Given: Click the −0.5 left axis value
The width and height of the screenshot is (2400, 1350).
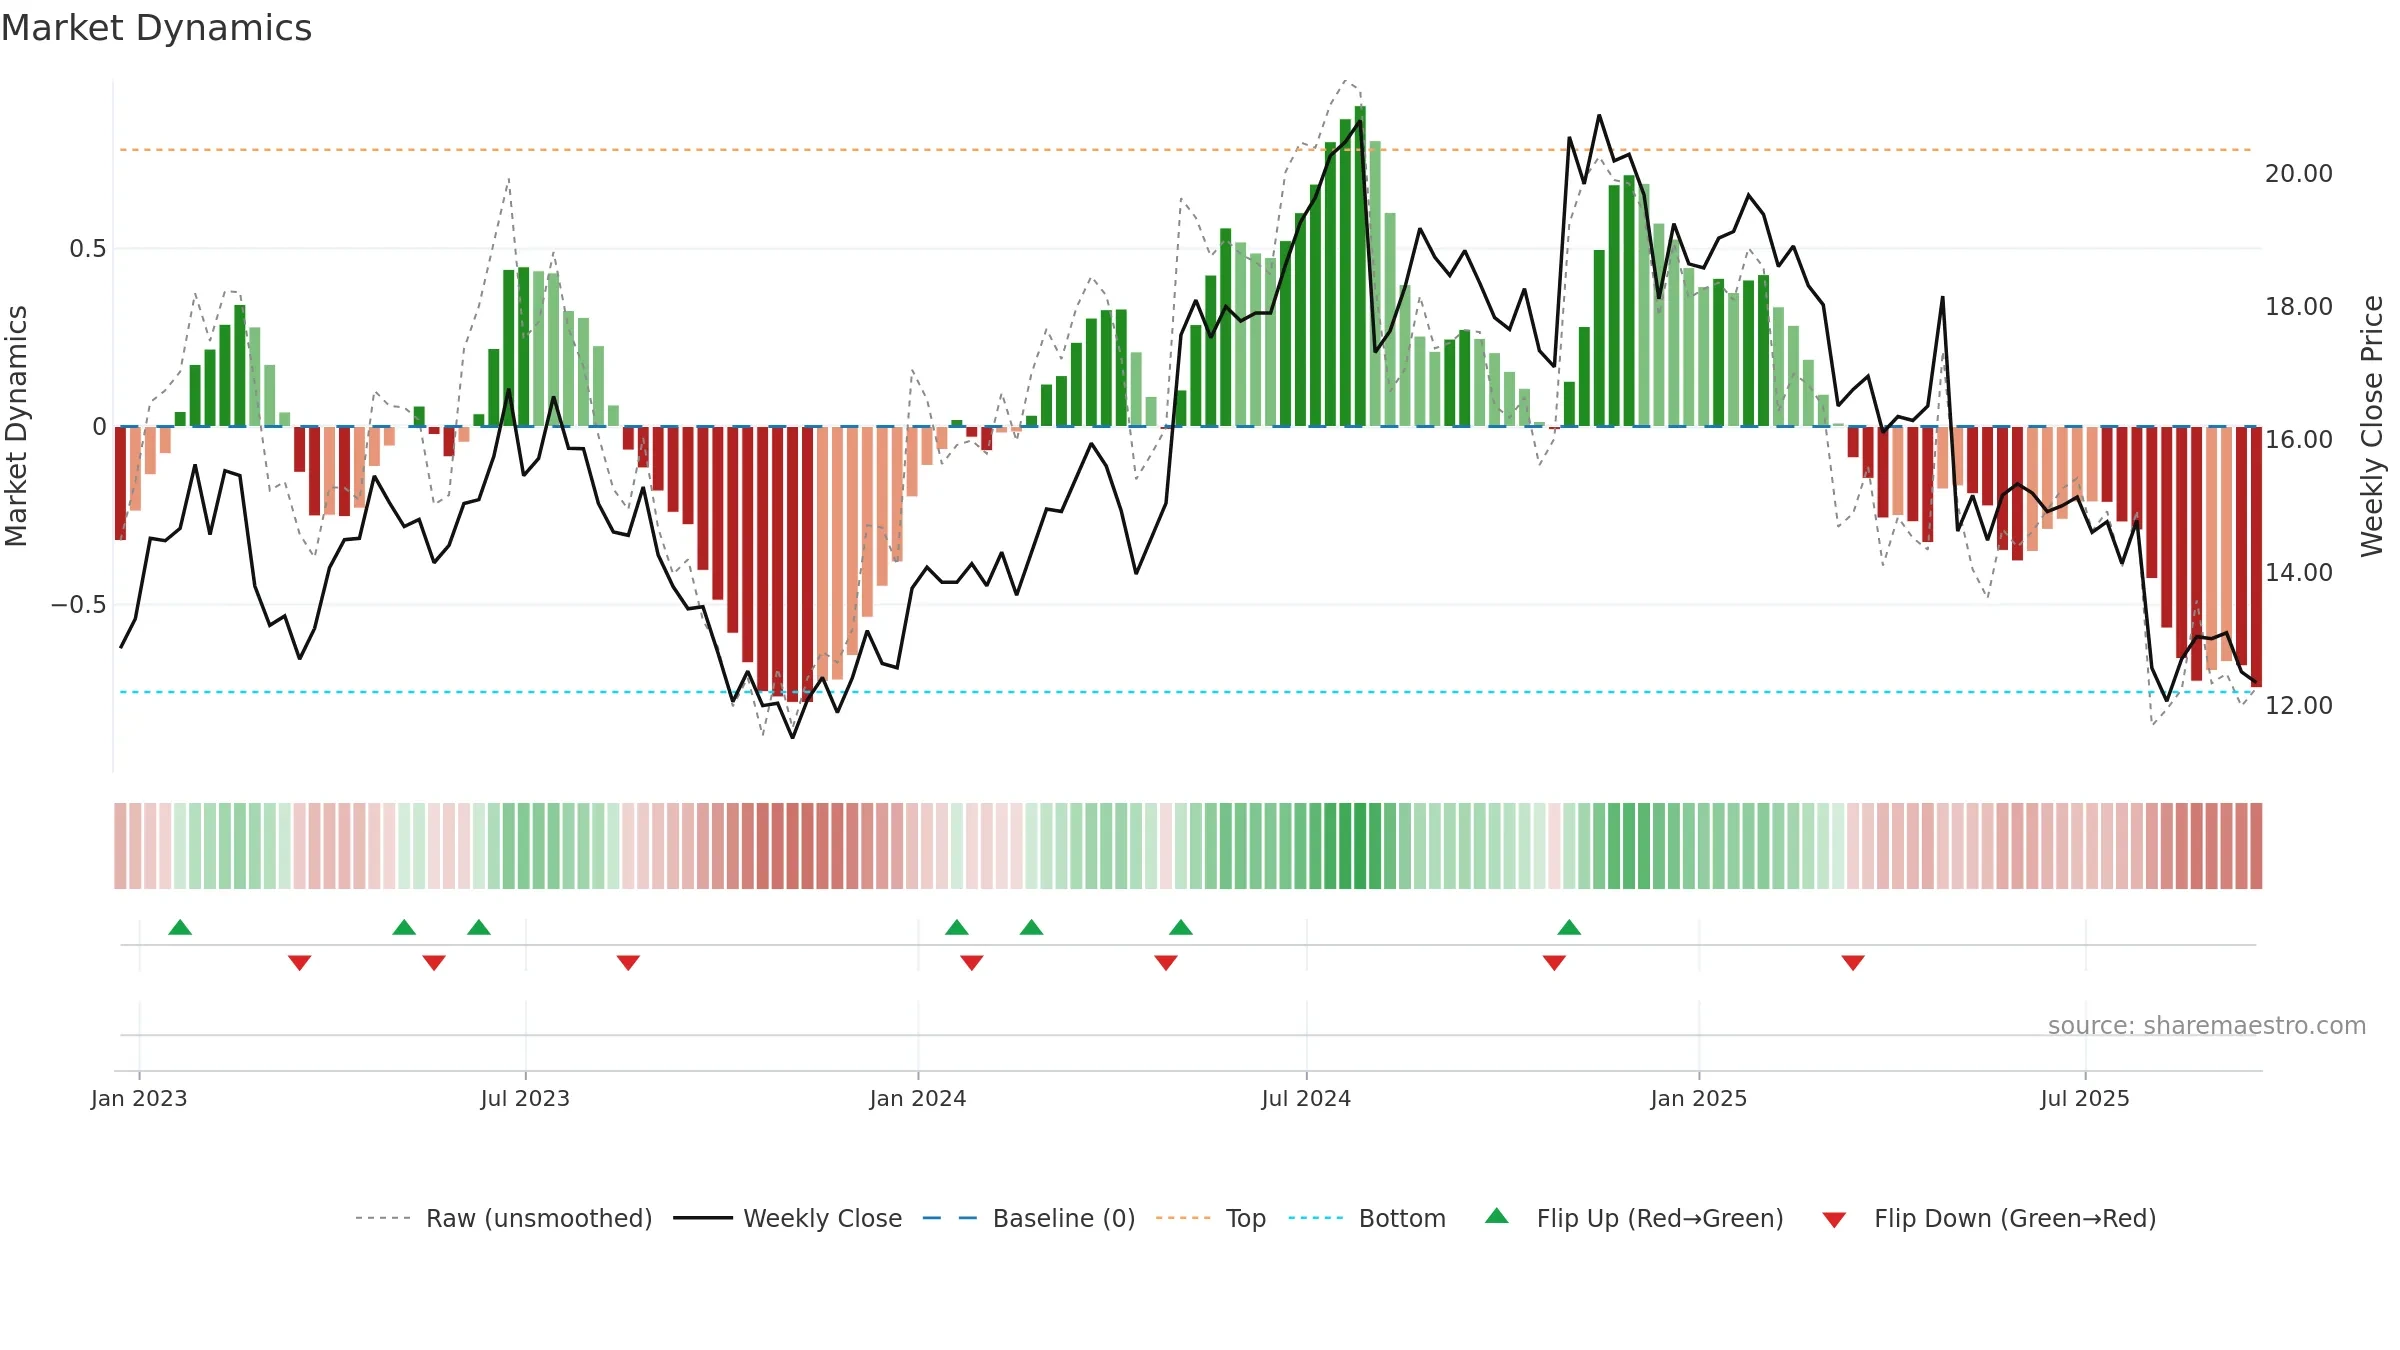Looking at the screenshot, I should click(x=79, y=605).
